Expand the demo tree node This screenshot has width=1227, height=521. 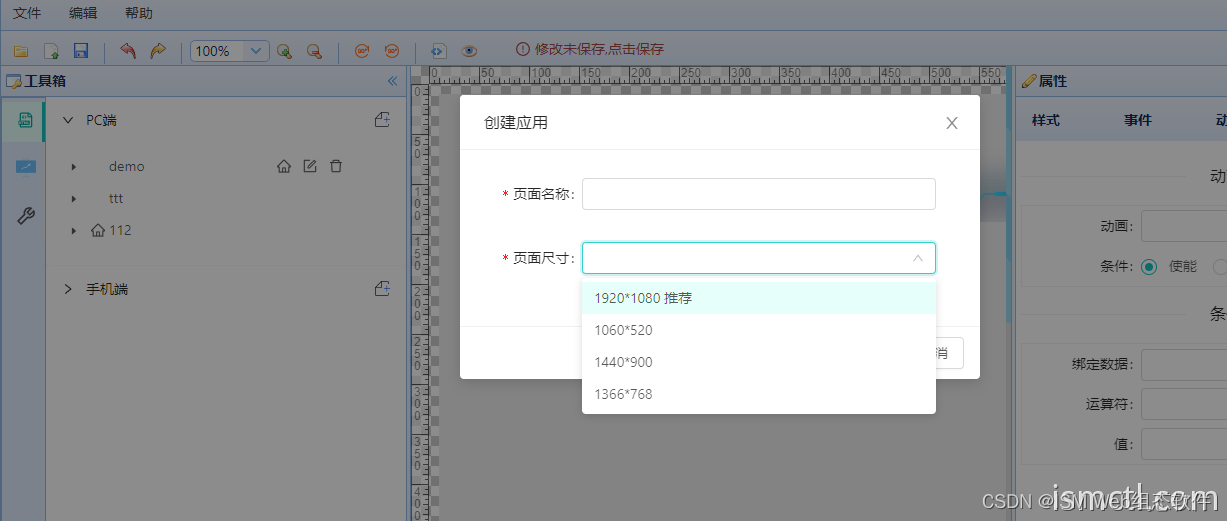[x=74, y=167]
